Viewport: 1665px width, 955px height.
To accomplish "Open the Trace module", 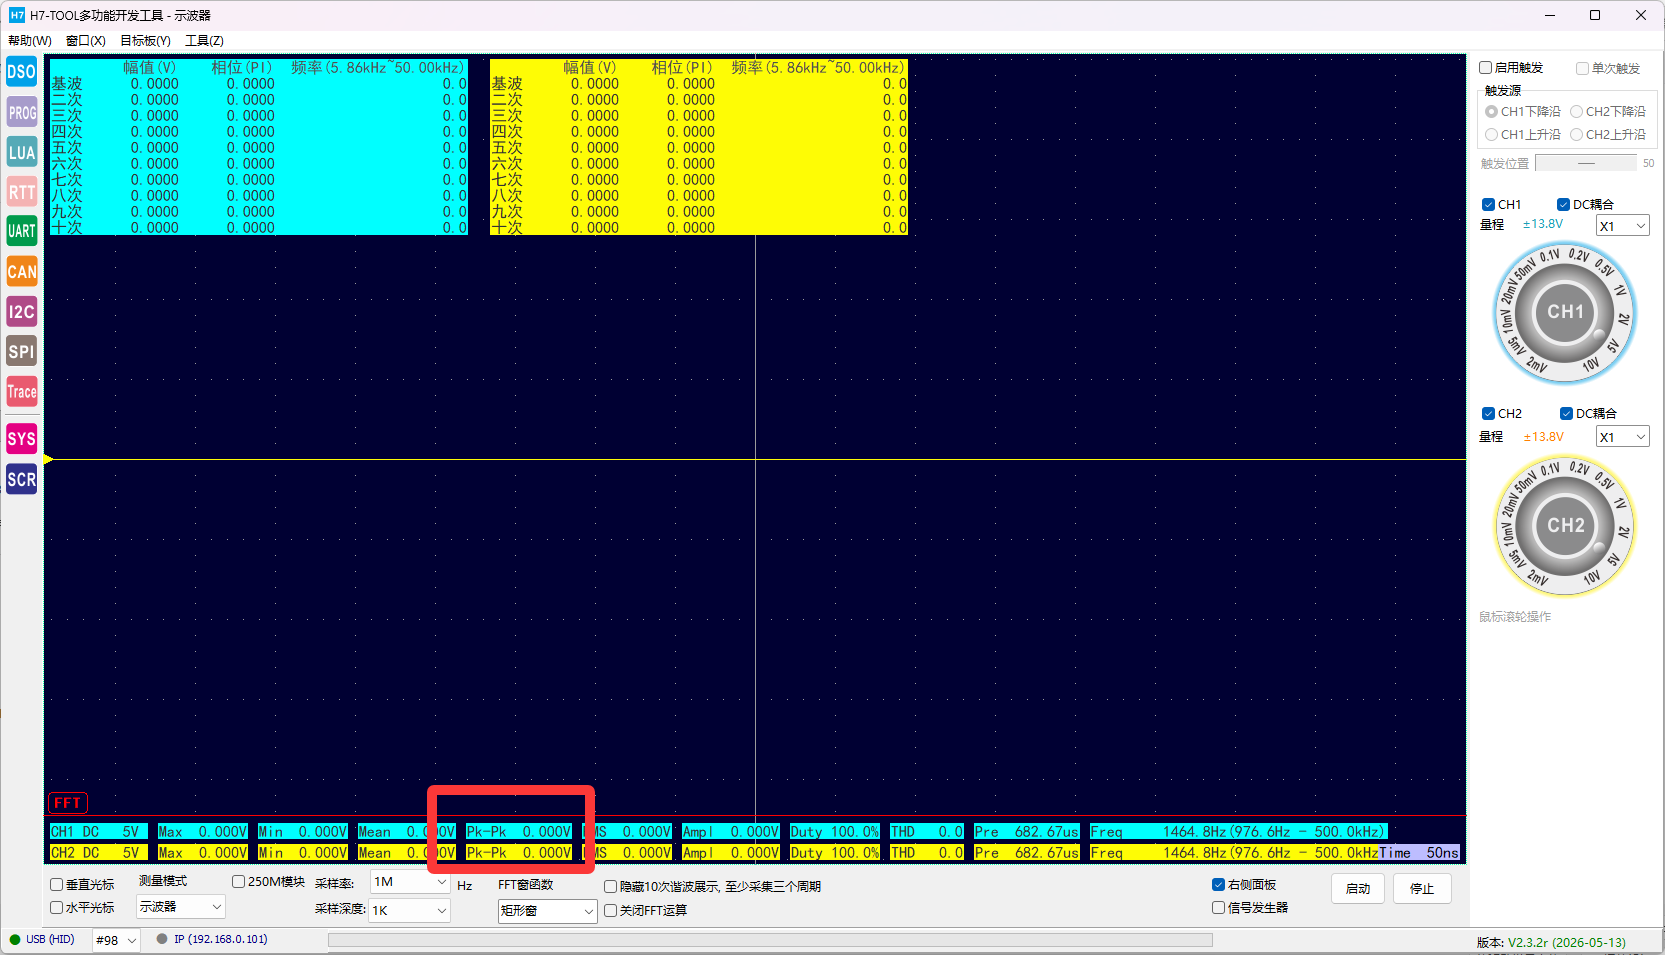I will (x=22, y=391).
